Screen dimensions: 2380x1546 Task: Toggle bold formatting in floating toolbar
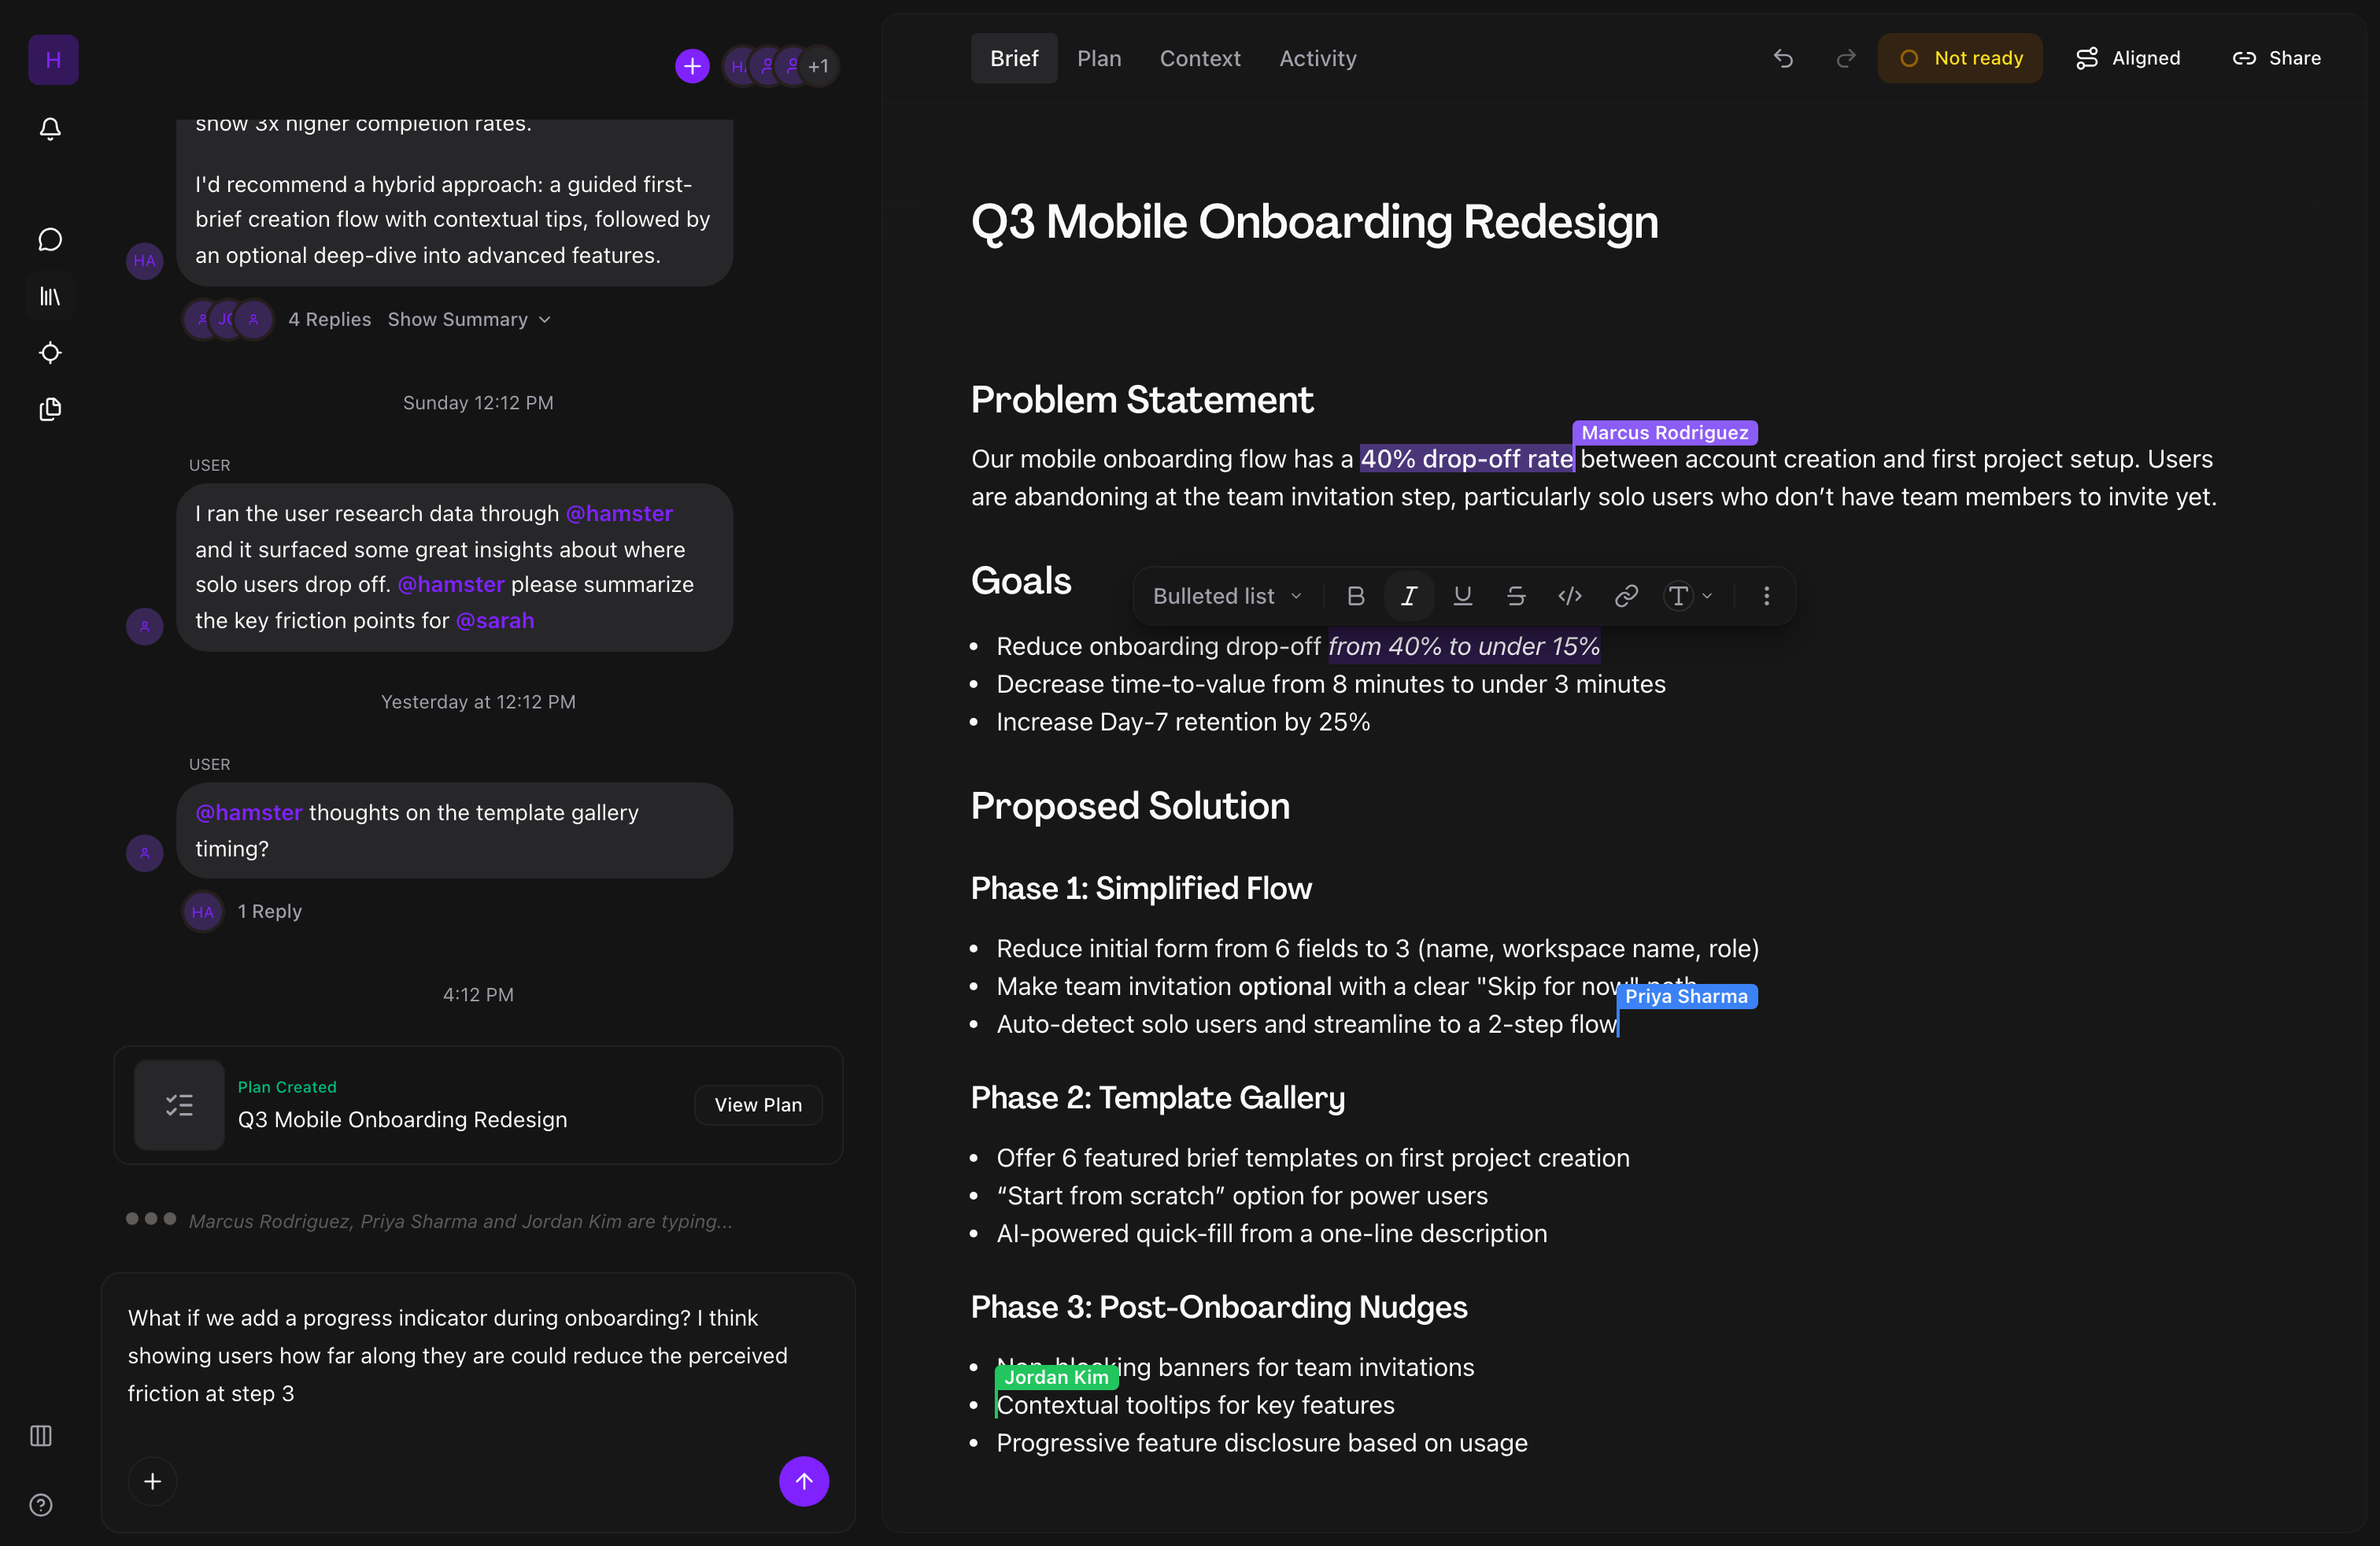point(1356,596)
